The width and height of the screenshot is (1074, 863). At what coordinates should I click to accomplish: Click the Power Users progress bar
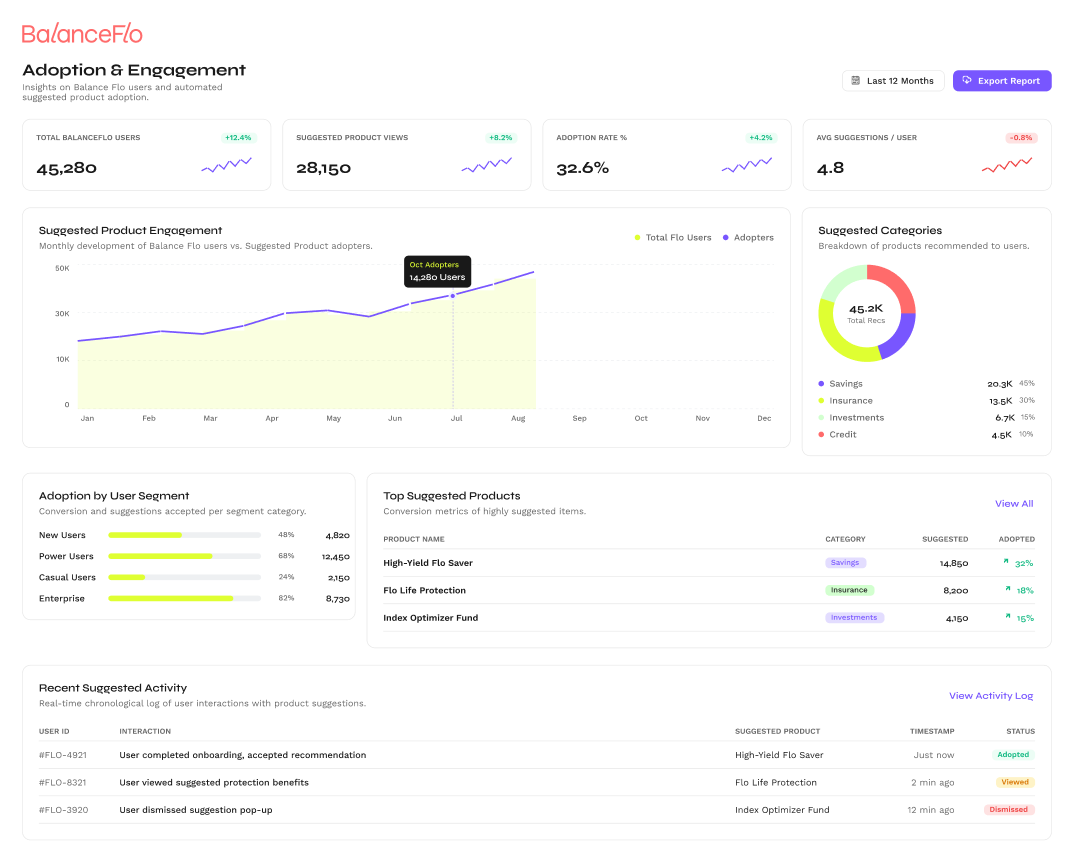185,556
